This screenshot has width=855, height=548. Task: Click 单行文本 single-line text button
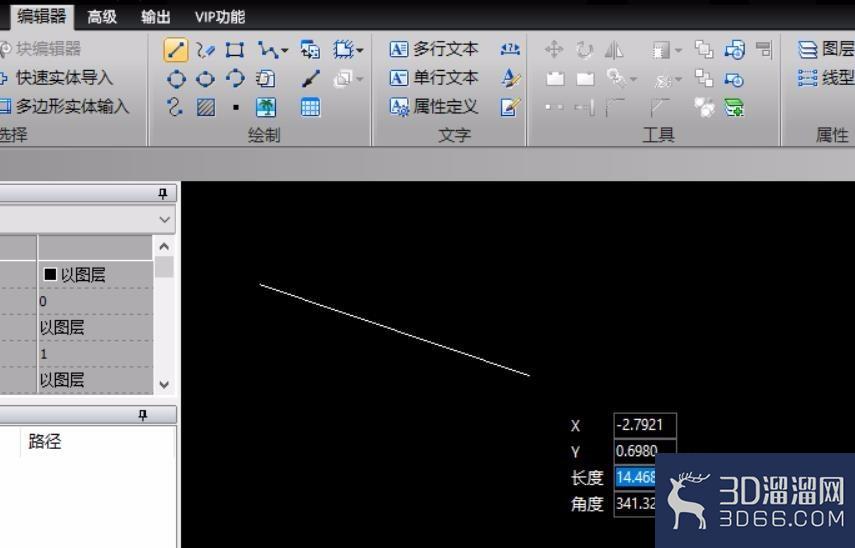[x=433, y=78]
